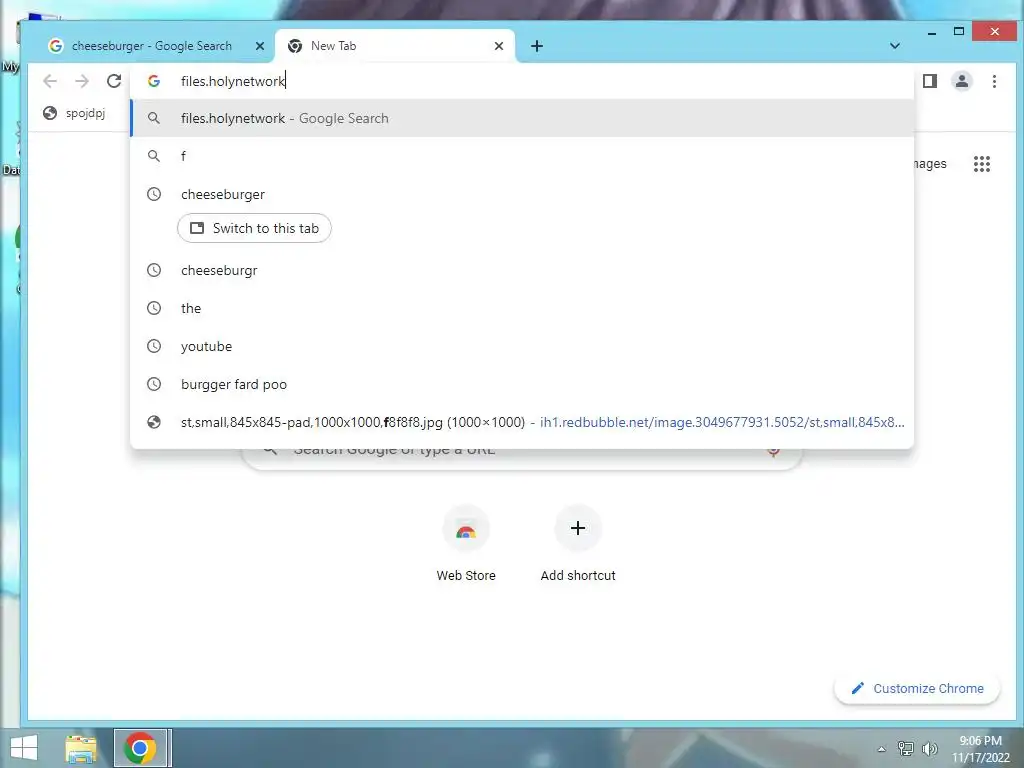1024x768 pixels.
Task: Open the redbubble f8f8f8.jpg image suggestion
Action: [522, 422]
